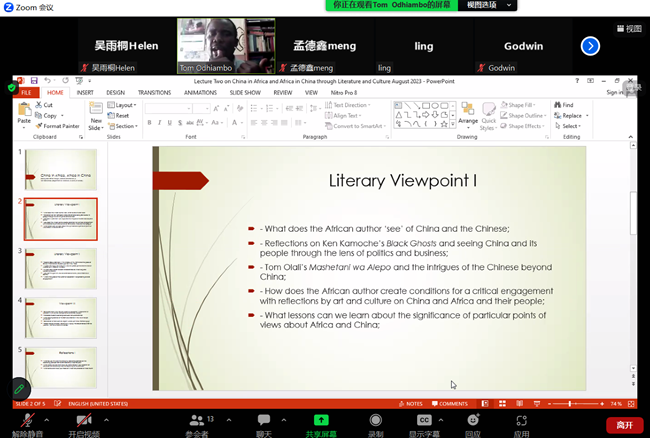The height and width of the screenshot is (438, 650).
Task: Show captions with the CC icon
Action: tap(424, 422)
